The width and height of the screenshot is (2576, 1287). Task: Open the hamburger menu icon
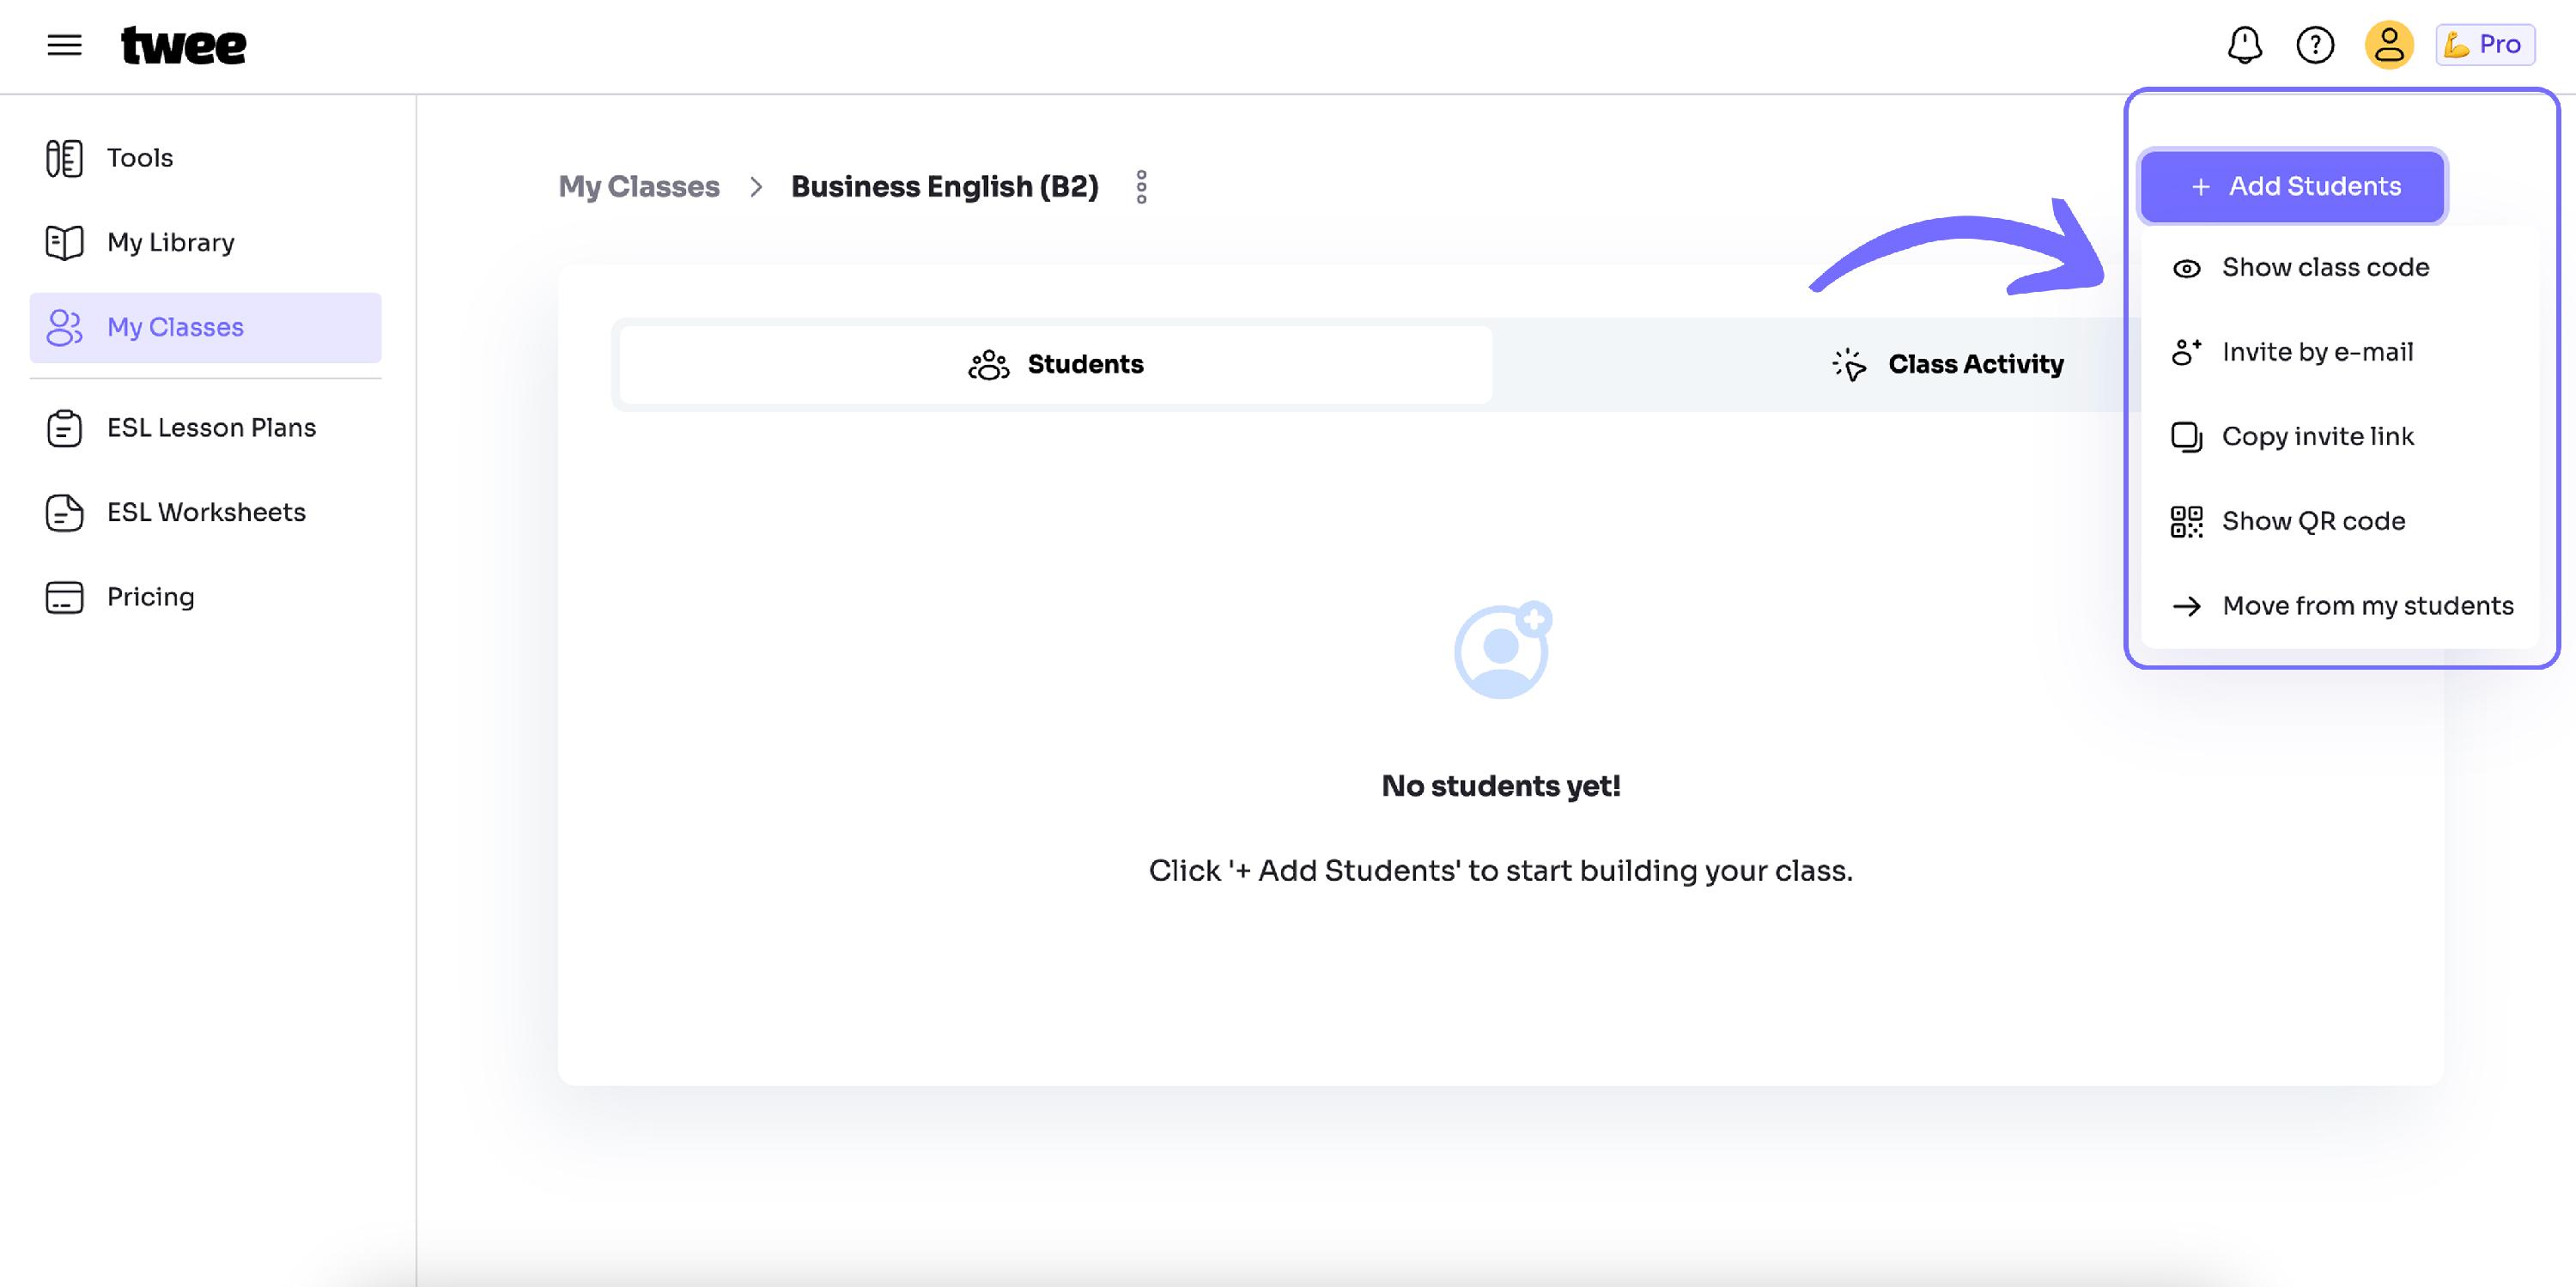(x=64, y=45)
